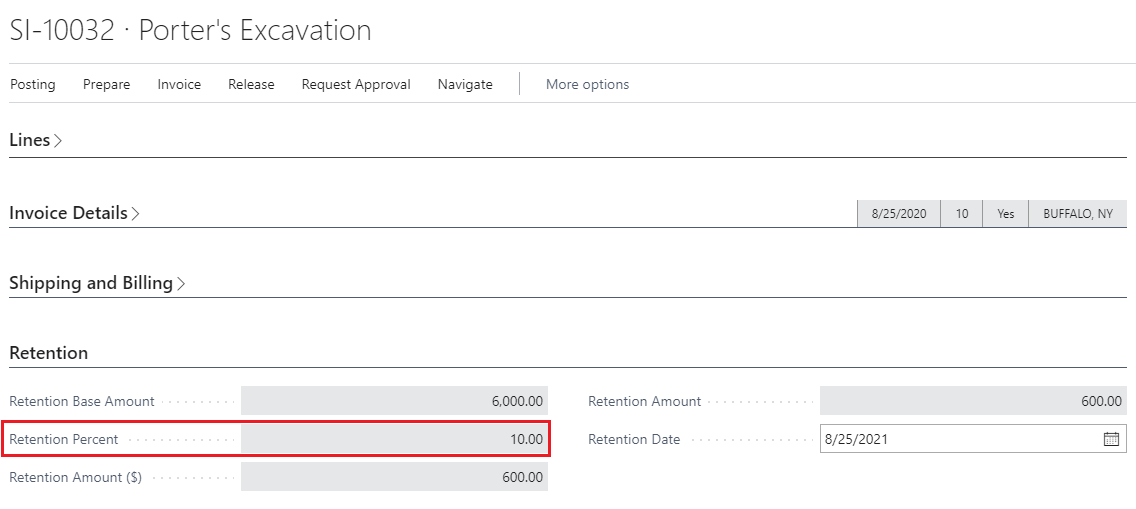Click the SI-10032 Porter's Excavation title

point(191,30)
